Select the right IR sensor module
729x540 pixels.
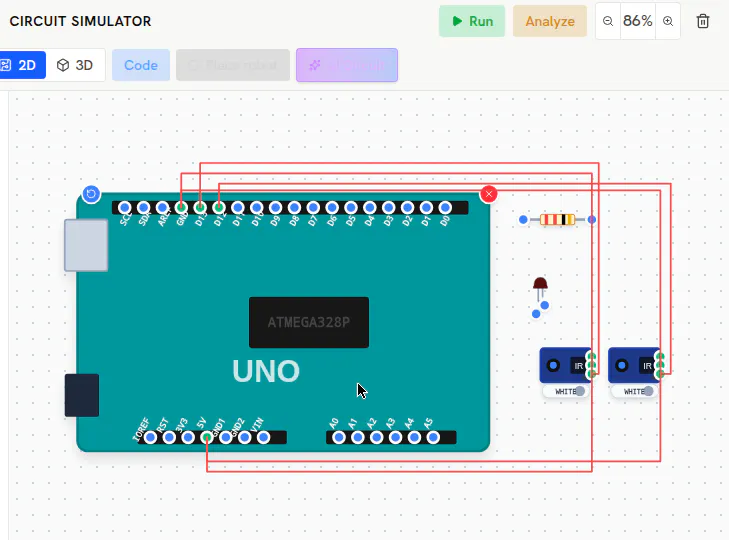pyautogui.click(x=634, y=366)
